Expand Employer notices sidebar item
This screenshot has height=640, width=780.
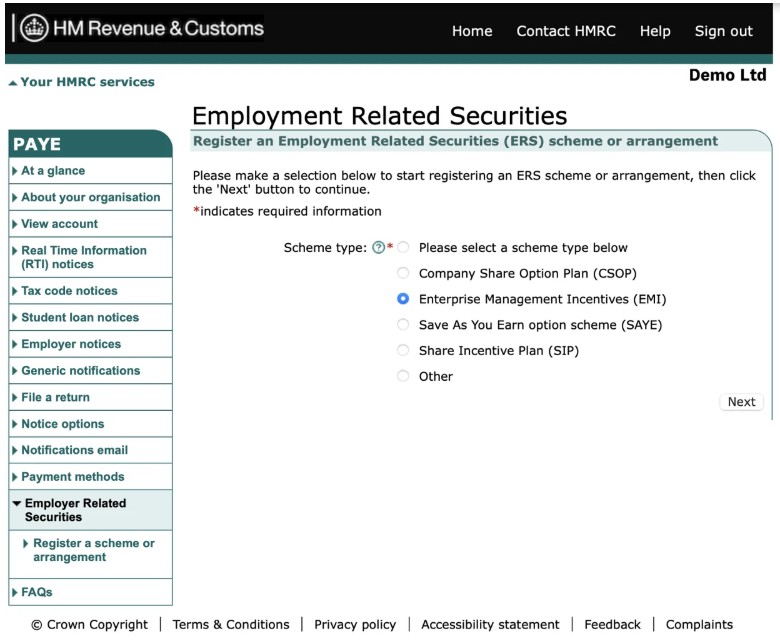[x=91, y=344]
